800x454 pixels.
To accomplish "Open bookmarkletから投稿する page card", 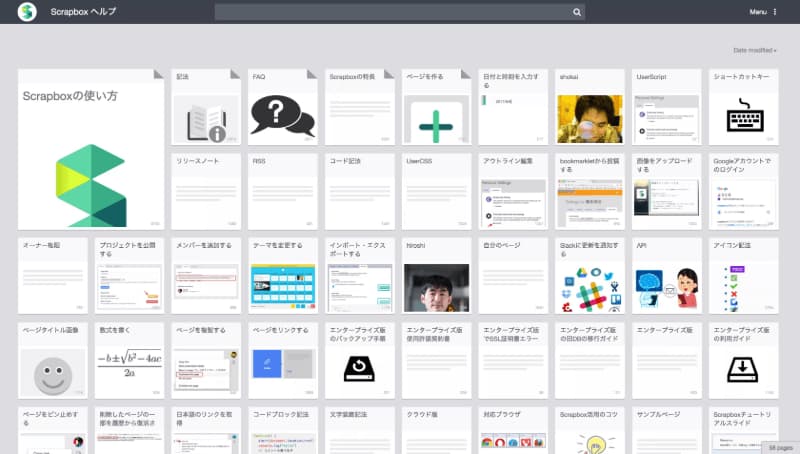I will 590,191.
